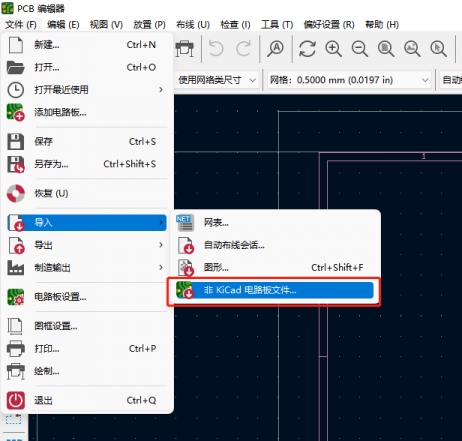The height and width of the screenshot is (441, 462).
Task: Open the 编辑 (E) menu
Action: pos(63,24)
